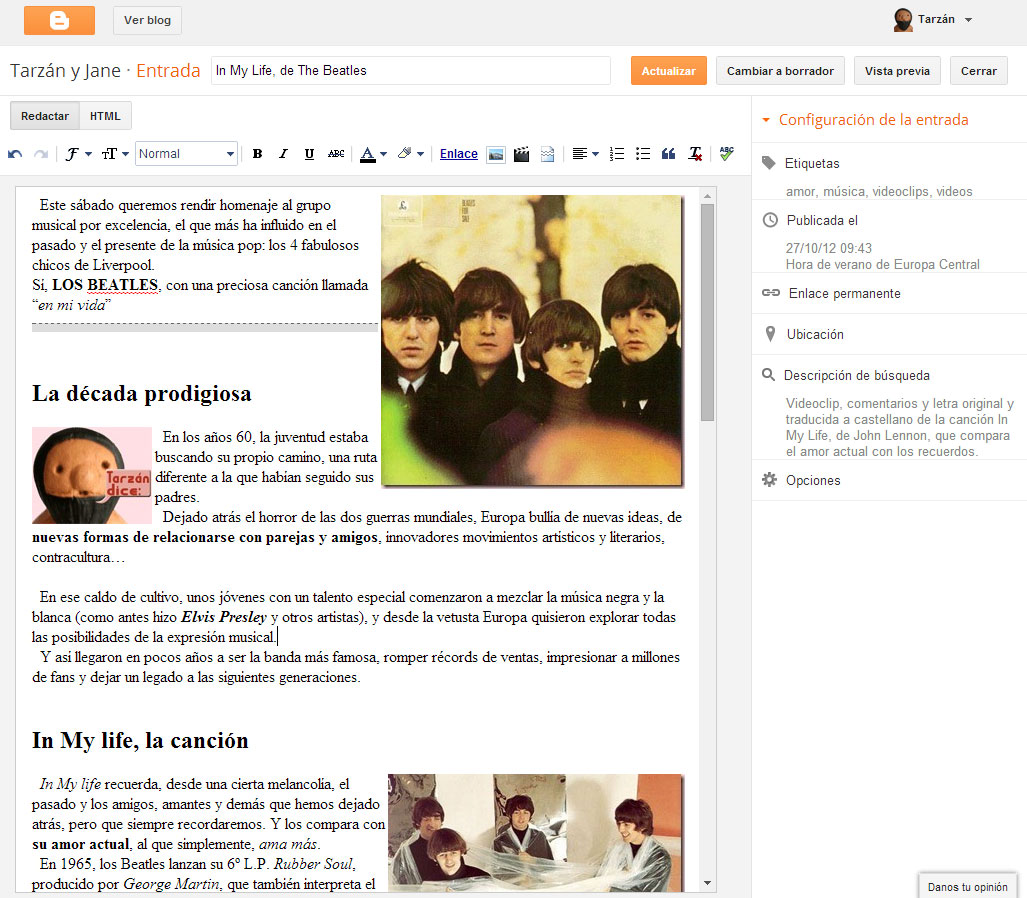Screen dimensions: 1027x898
Task: Open the Normal paragraph style dropdown
Action: (x=186, y=154)
